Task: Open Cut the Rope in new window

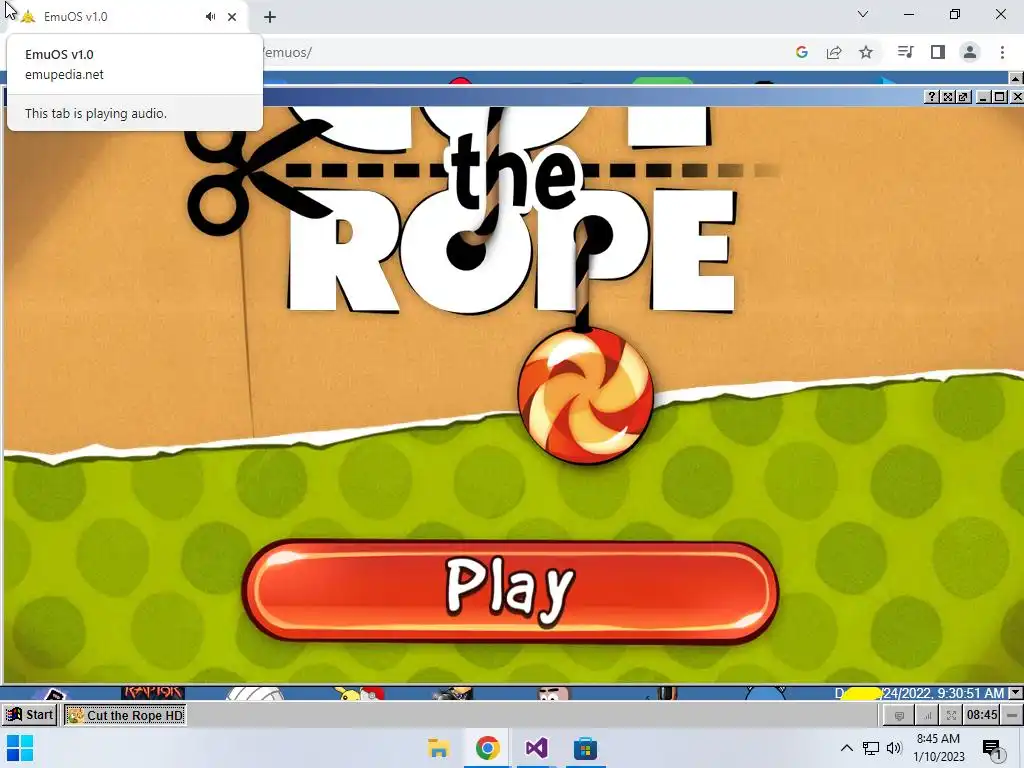Action: click(963, 97)
